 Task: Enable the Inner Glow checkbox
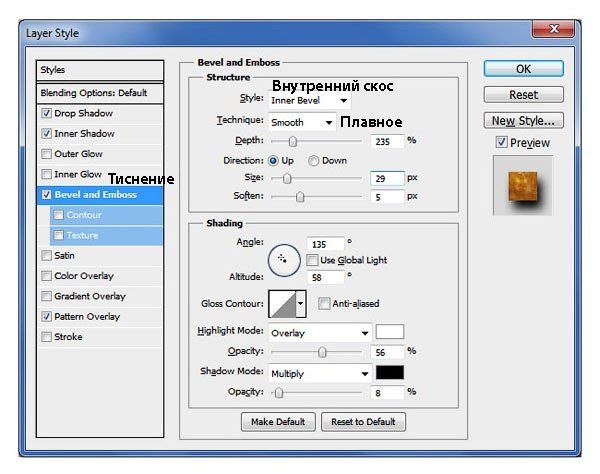pyautogui.click(x=46, y=174)
